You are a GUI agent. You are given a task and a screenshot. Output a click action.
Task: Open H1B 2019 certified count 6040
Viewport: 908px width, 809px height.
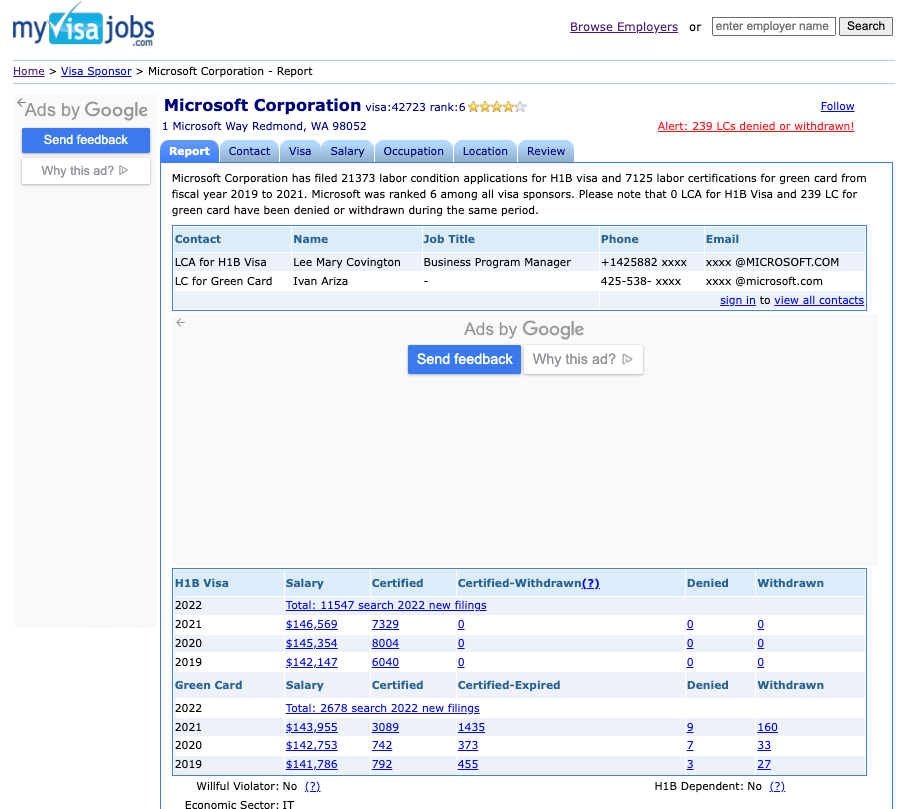385,662
